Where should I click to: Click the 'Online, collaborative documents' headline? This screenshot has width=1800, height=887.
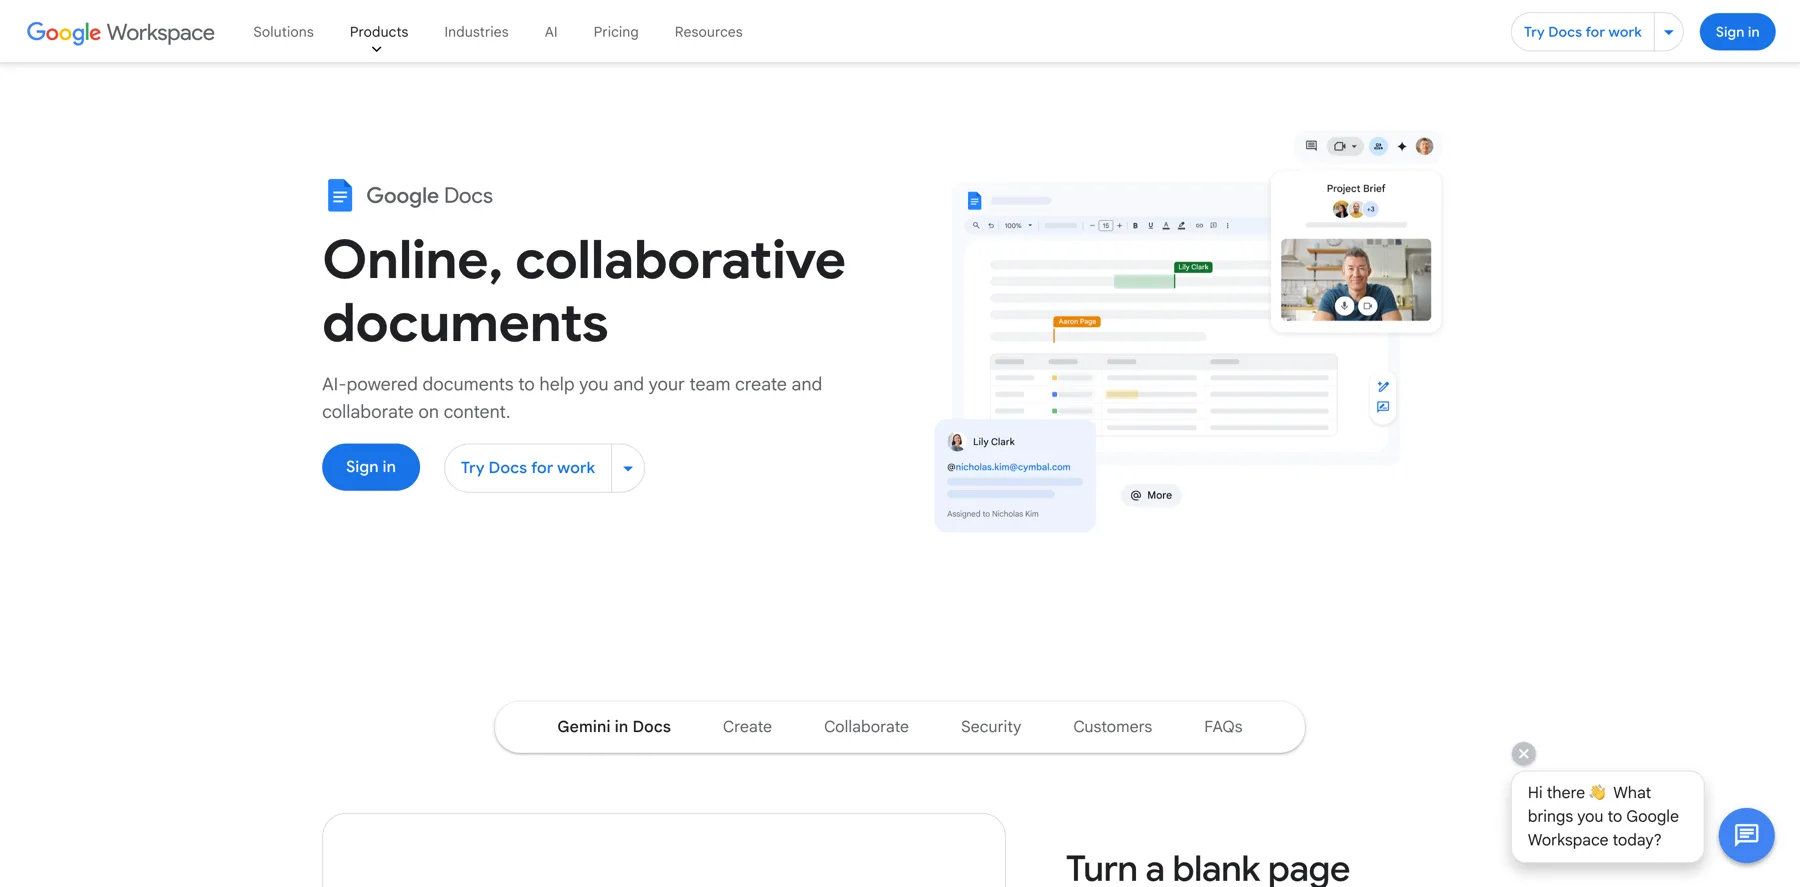(x=584, y=291)
